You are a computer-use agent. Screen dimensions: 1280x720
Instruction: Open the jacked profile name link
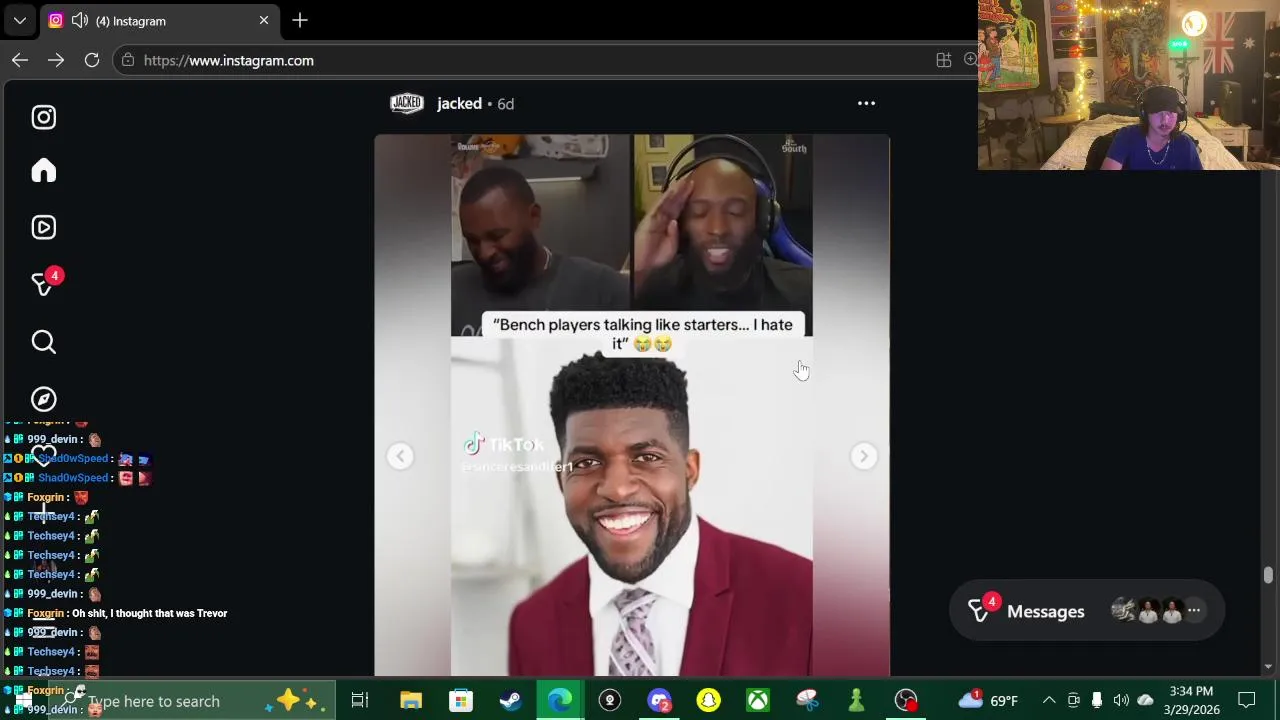tap(459, 103)
